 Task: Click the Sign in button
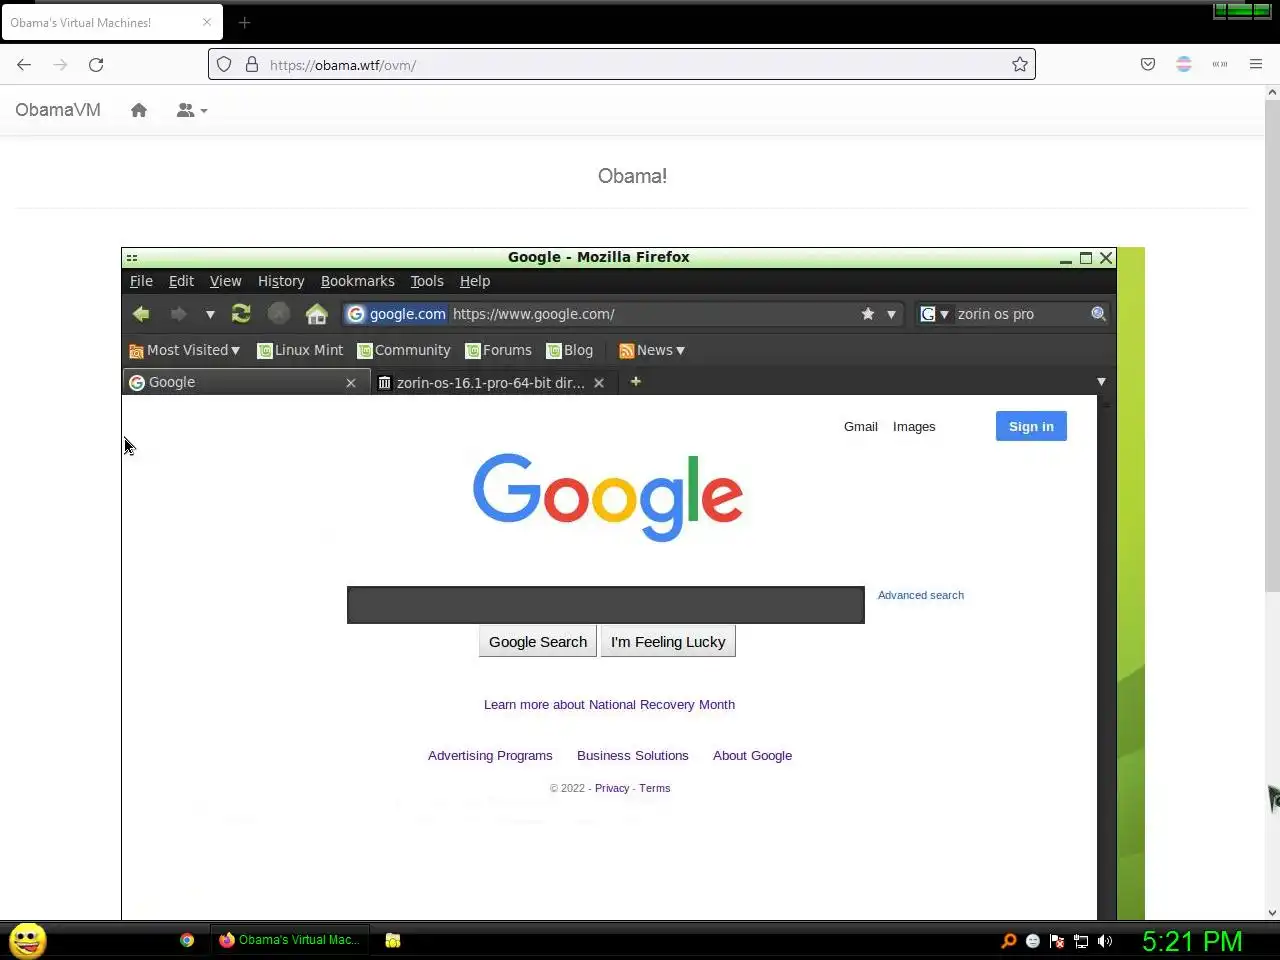click(1031, 426)
